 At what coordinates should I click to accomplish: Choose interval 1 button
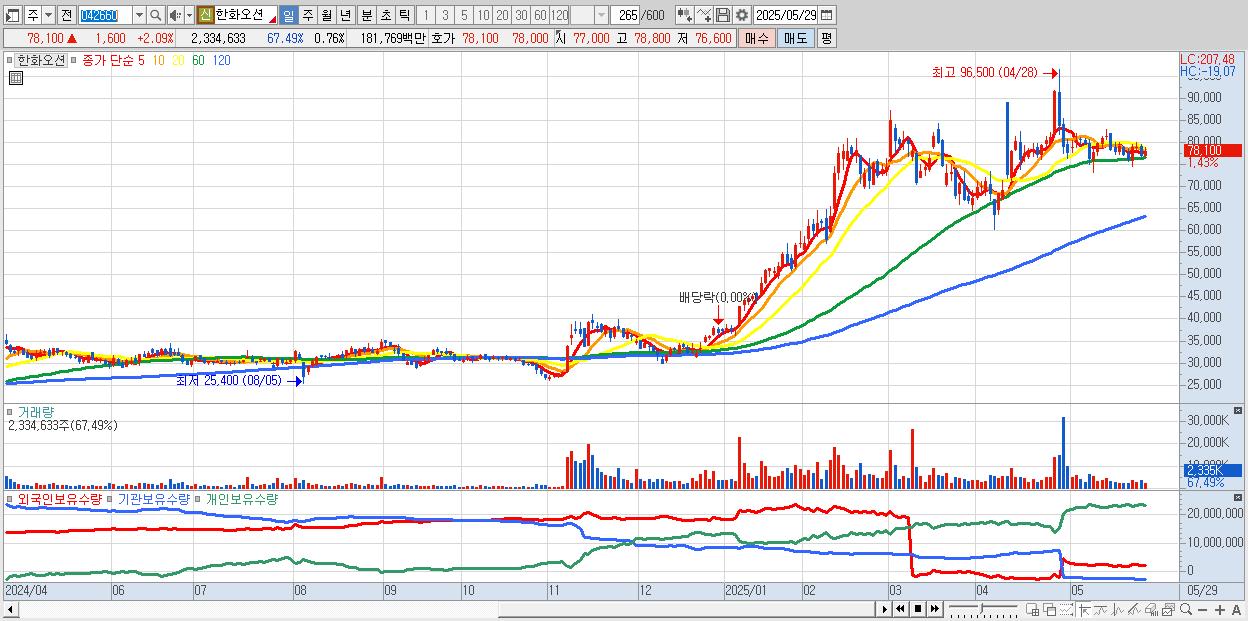(426, 15)
